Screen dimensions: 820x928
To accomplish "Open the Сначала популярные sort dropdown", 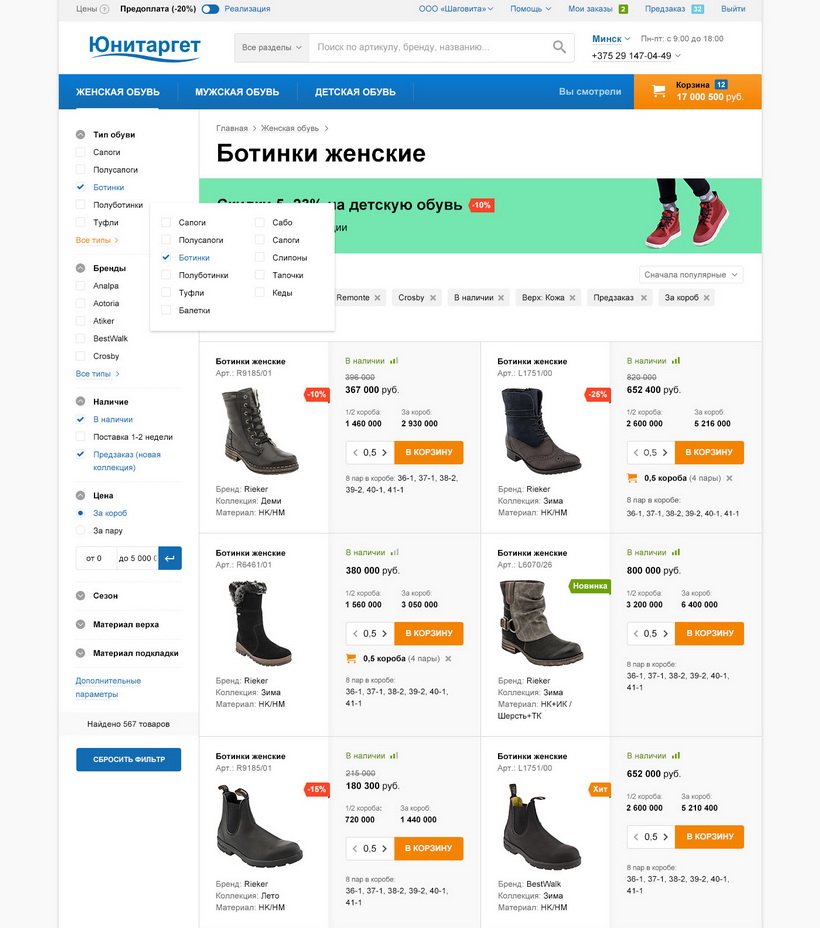I will 691,275.
